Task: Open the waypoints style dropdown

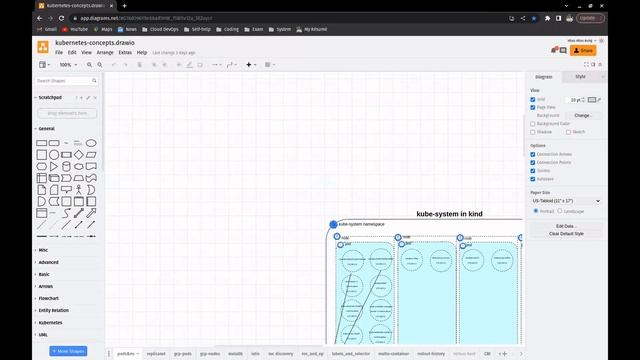Action: (x=231, y=64)
